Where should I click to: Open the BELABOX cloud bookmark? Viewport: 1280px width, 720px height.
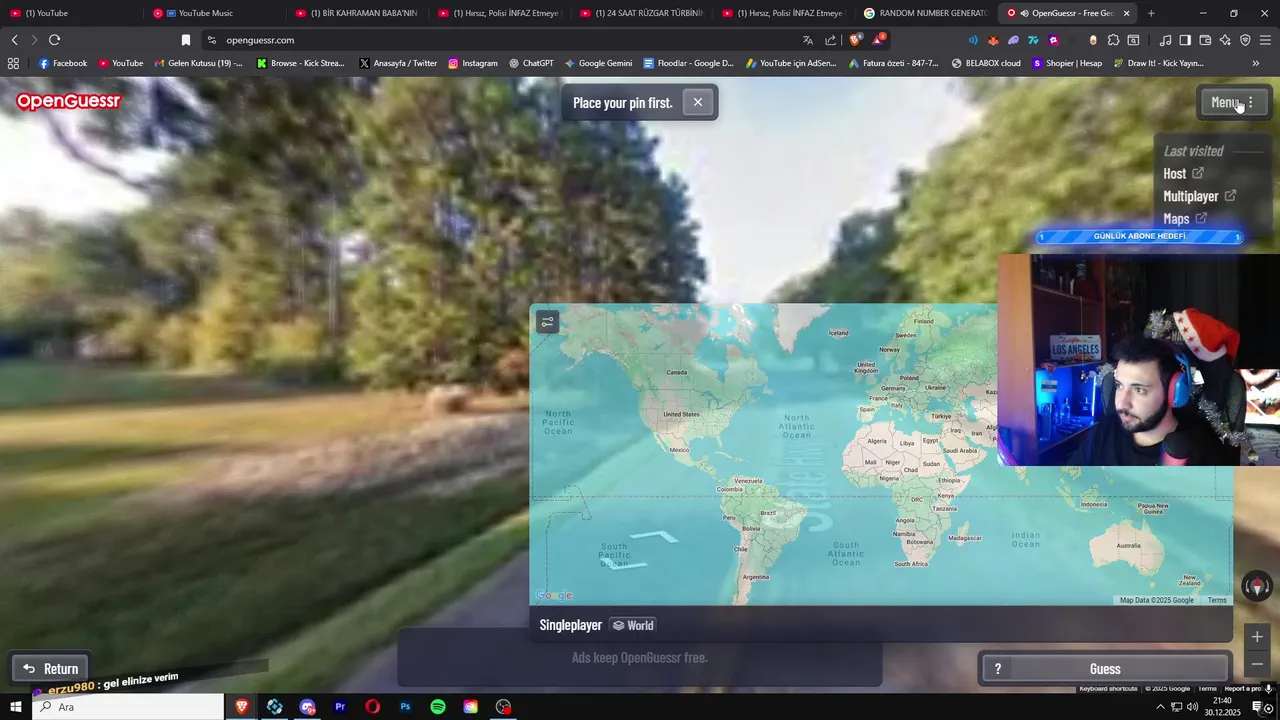(x=986, y=63)
